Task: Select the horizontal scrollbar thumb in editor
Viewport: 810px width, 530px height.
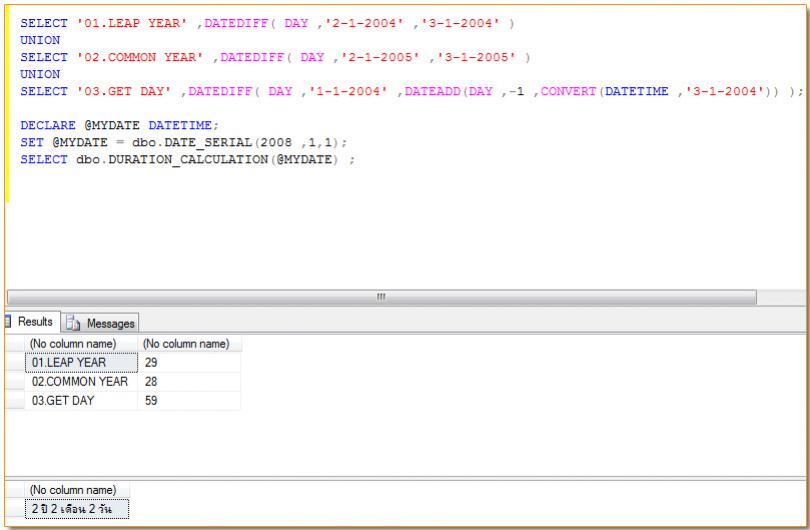Action: click(x=382, y=297)
